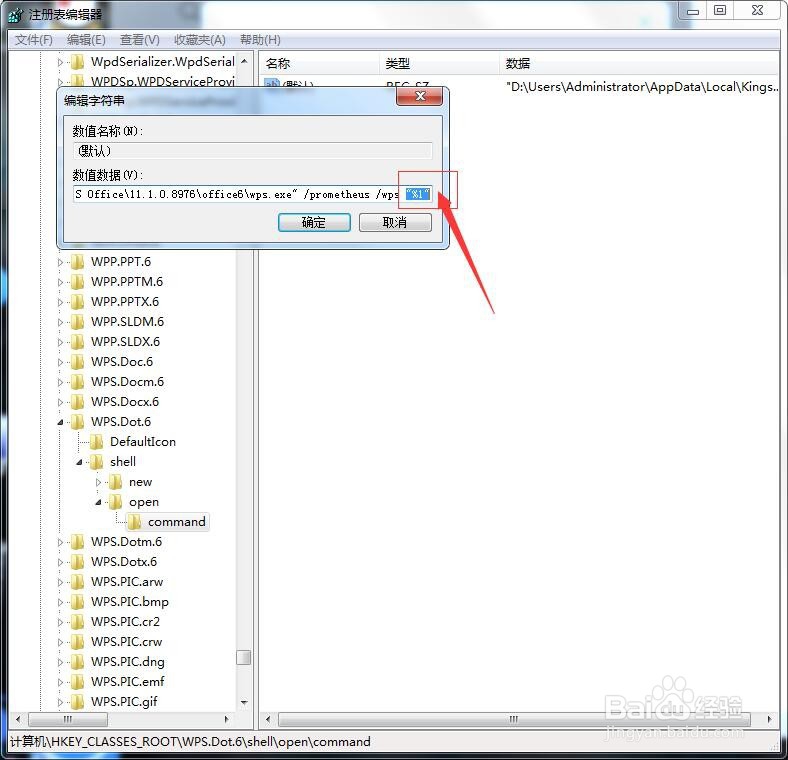Image resolution: width=788 pixels, height=760 pixels.
Task: Expand the WPP.PPTM.6 tree node
Action: coord(60,282)
